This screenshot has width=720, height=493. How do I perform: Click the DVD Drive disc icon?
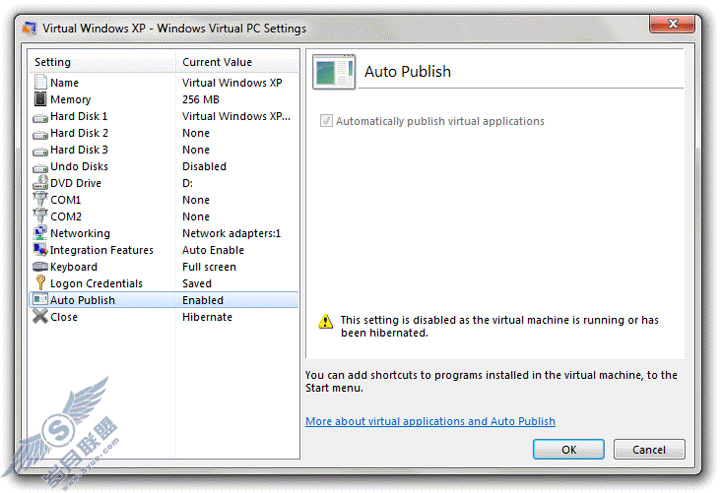(40, 183)
